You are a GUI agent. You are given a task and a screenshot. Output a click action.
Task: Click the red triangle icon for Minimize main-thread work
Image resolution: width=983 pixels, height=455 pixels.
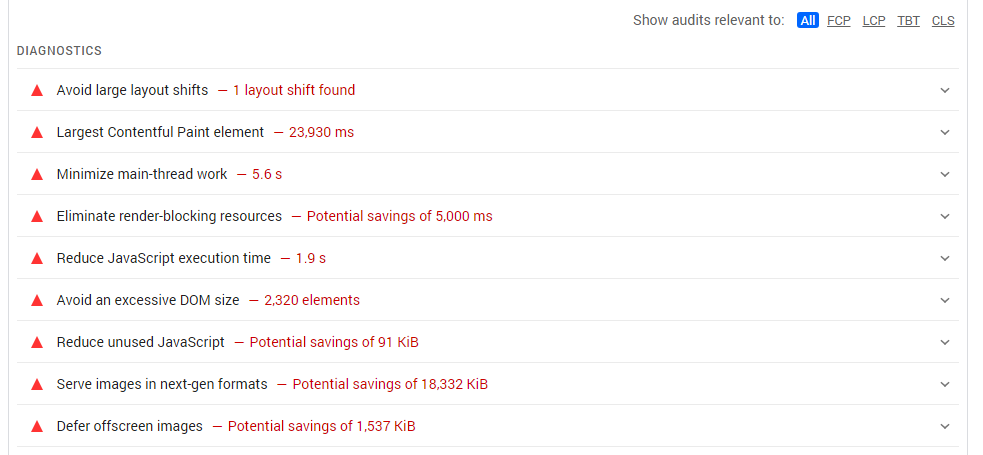click(37, 175)
